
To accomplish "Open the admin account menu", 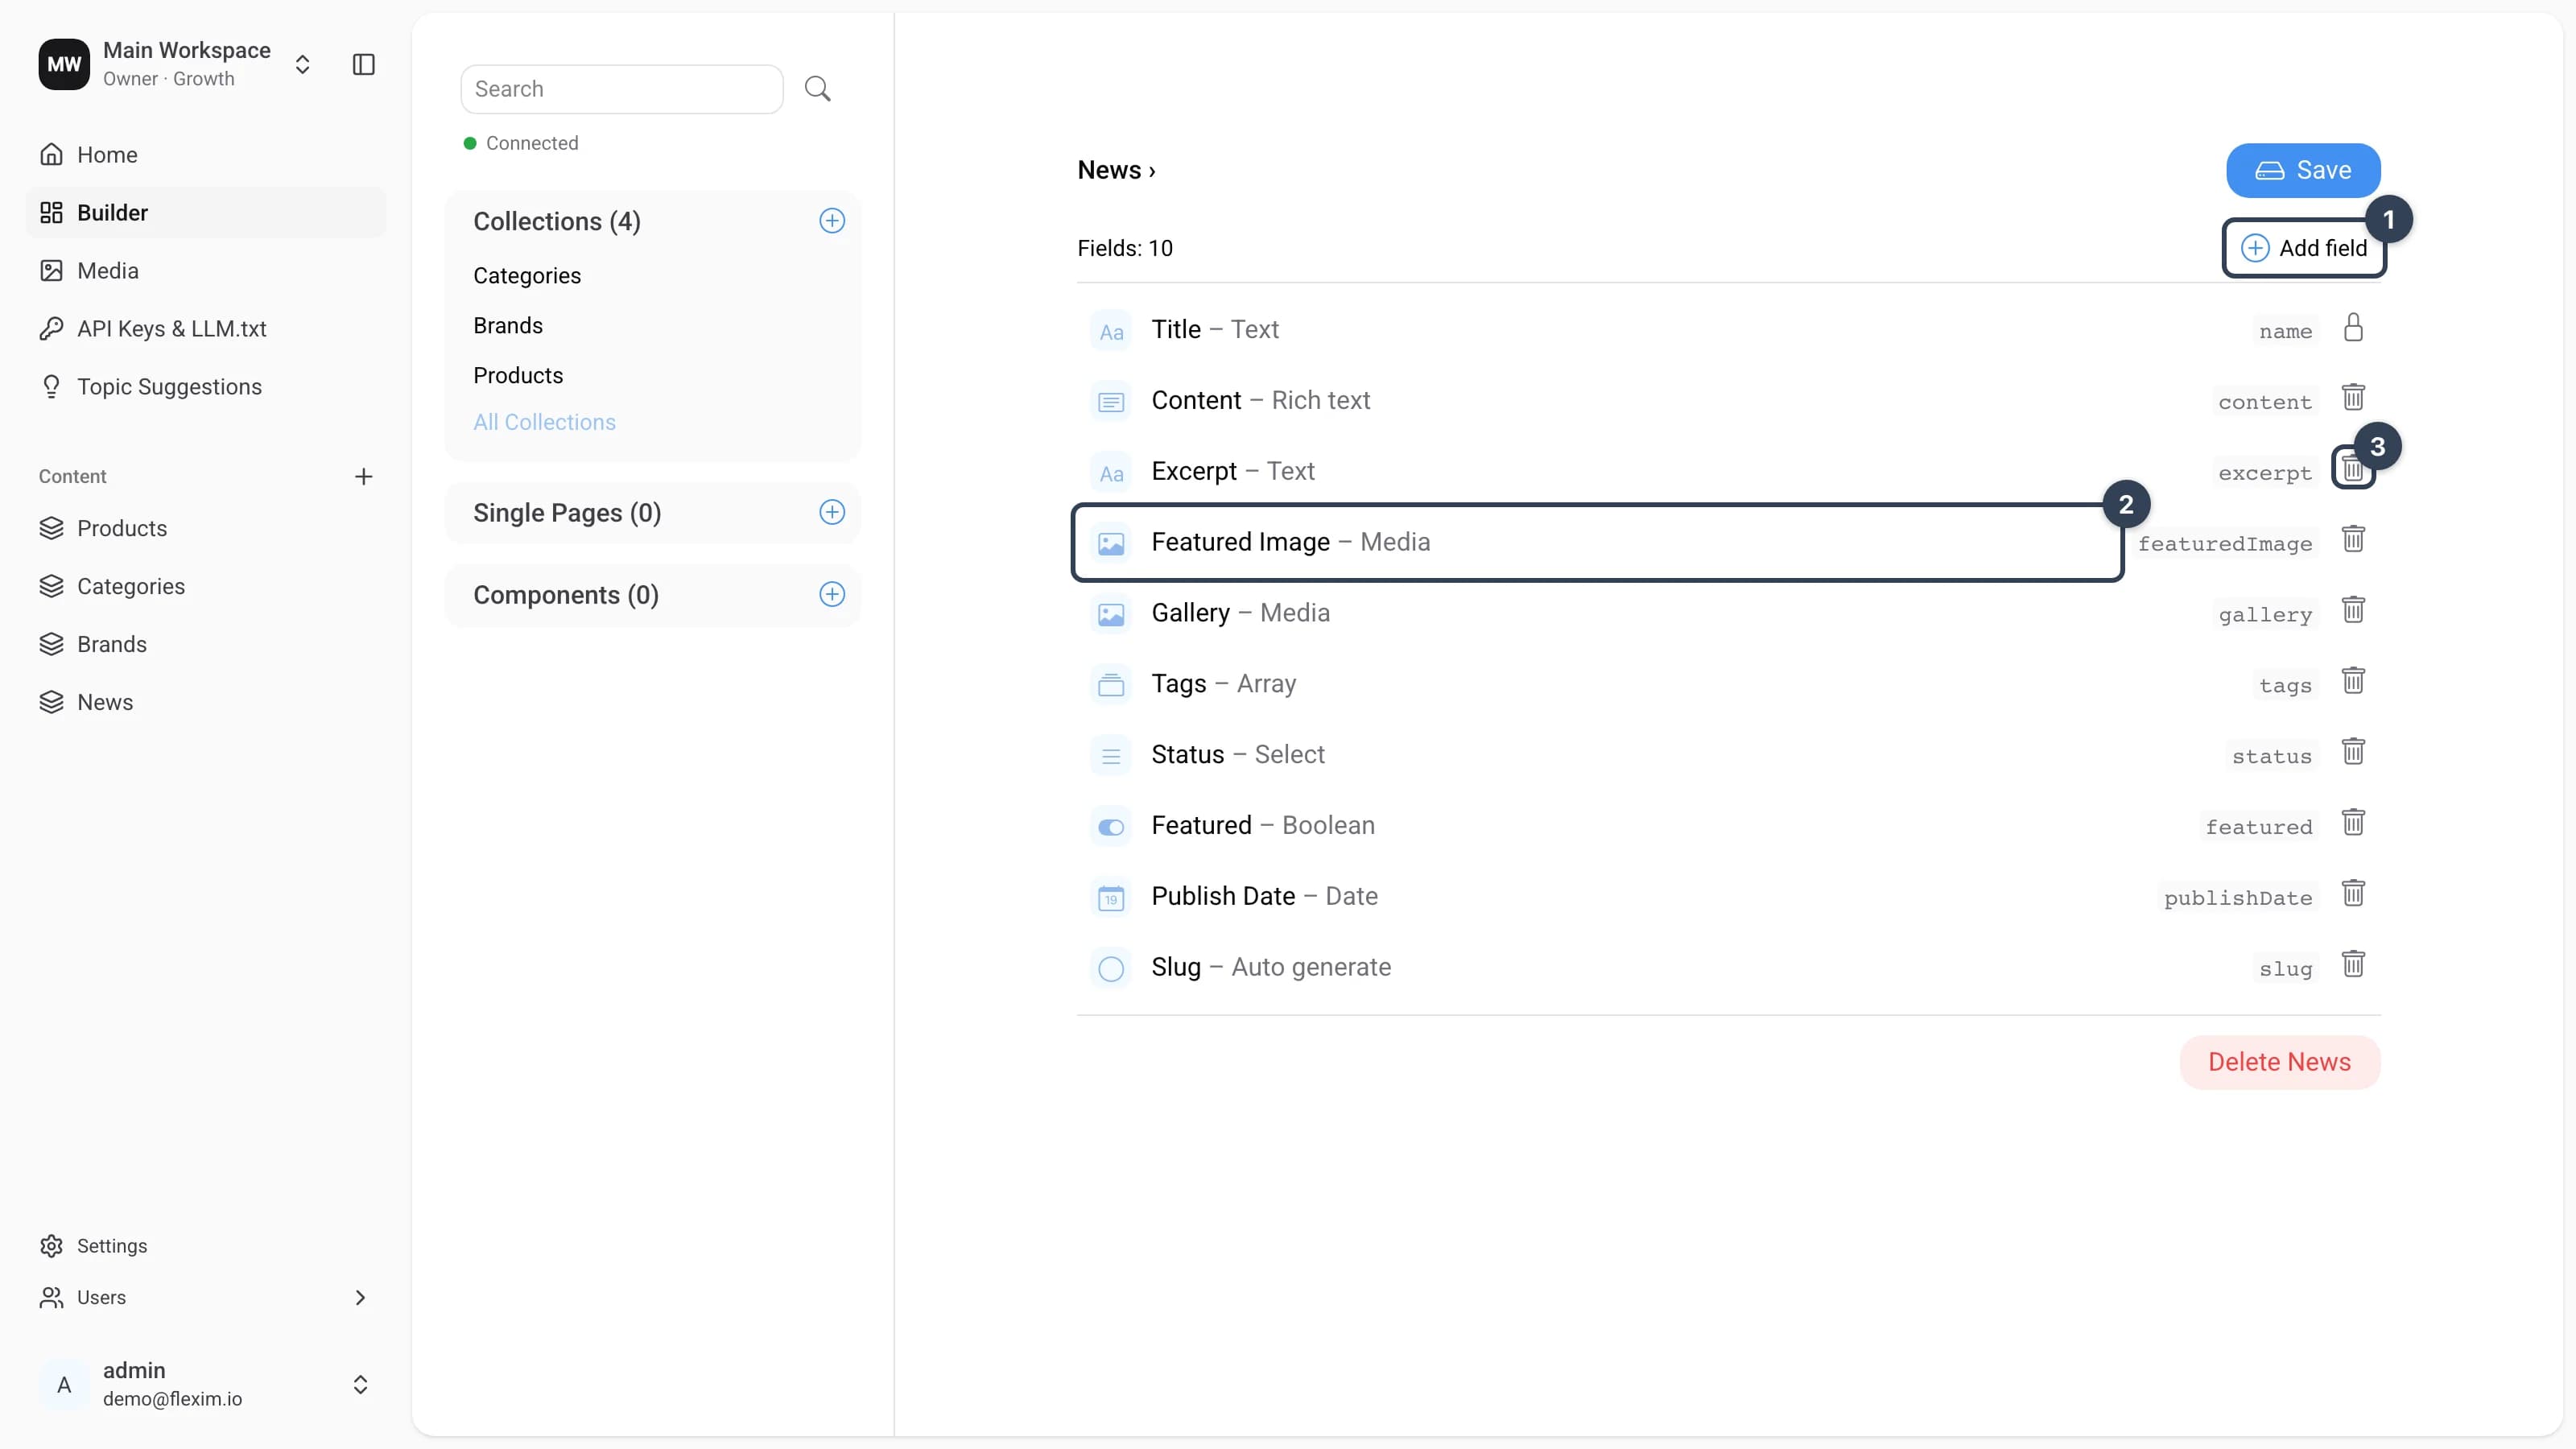I will pyautogui.click(x=206, y=1384).
